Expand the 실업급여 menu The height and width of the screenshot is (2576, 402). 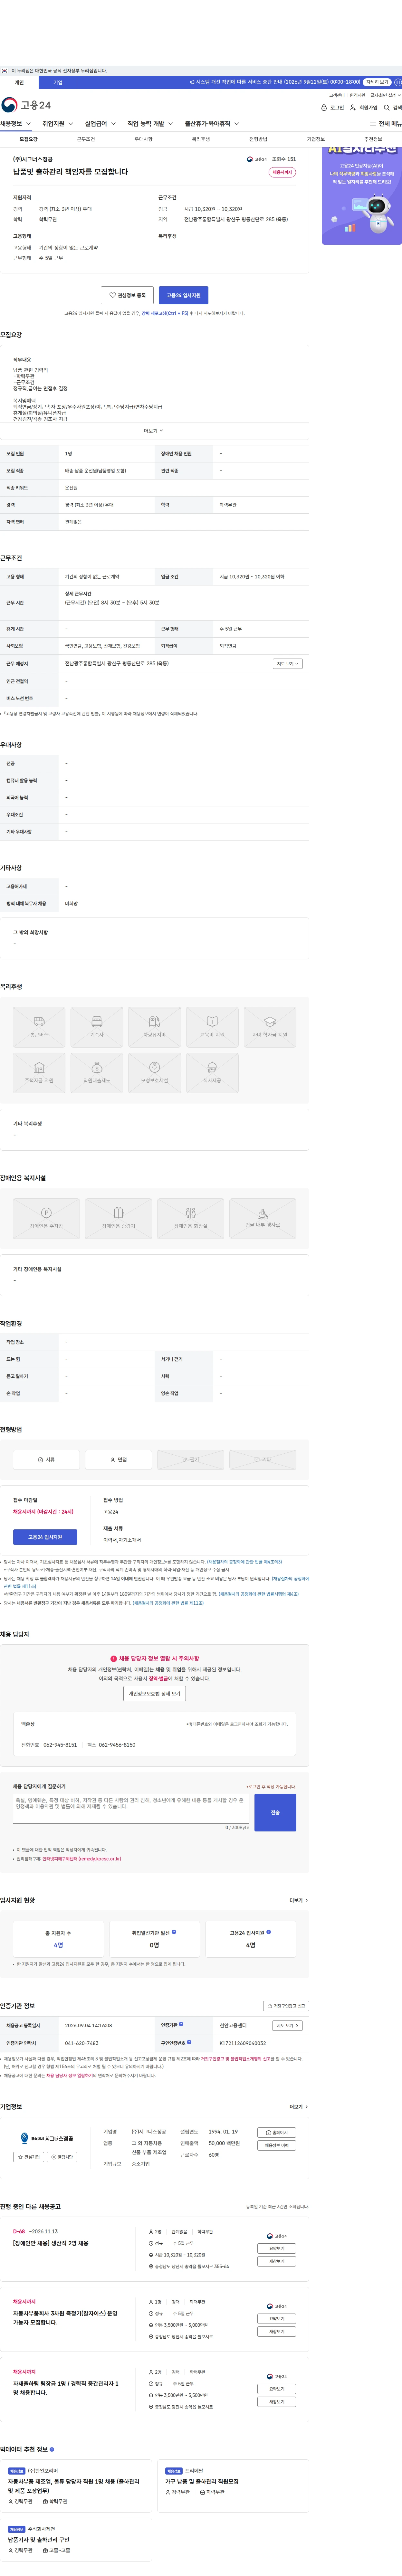point(100,124)
